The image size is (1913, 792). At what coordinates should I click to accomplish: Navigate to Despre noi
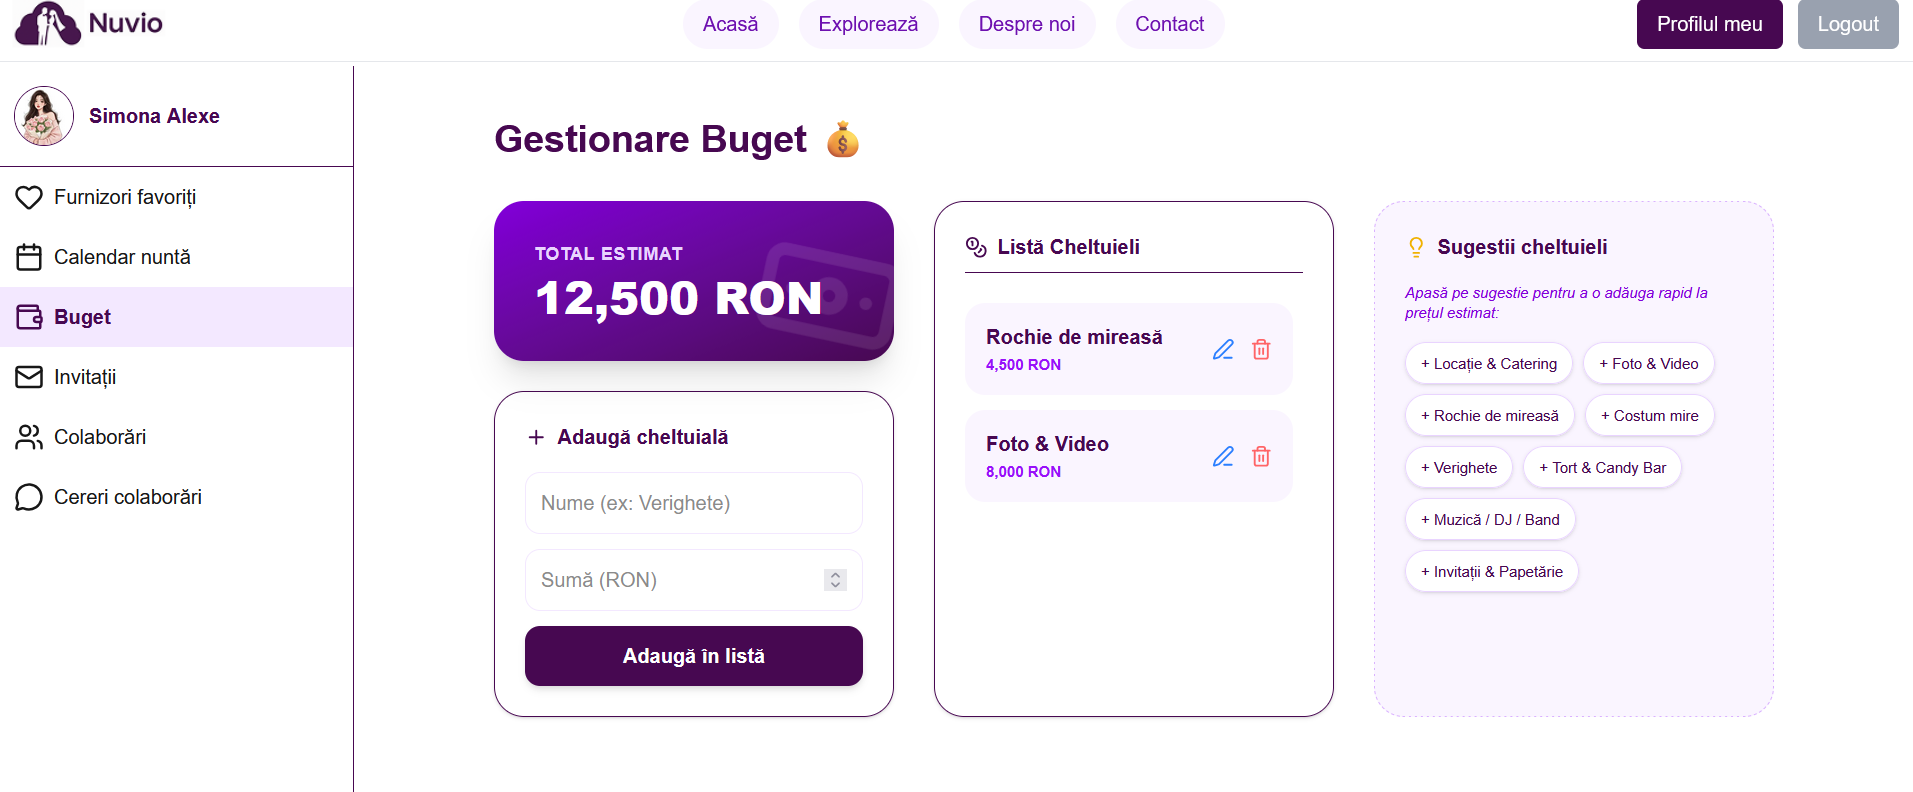(1026, 24)
